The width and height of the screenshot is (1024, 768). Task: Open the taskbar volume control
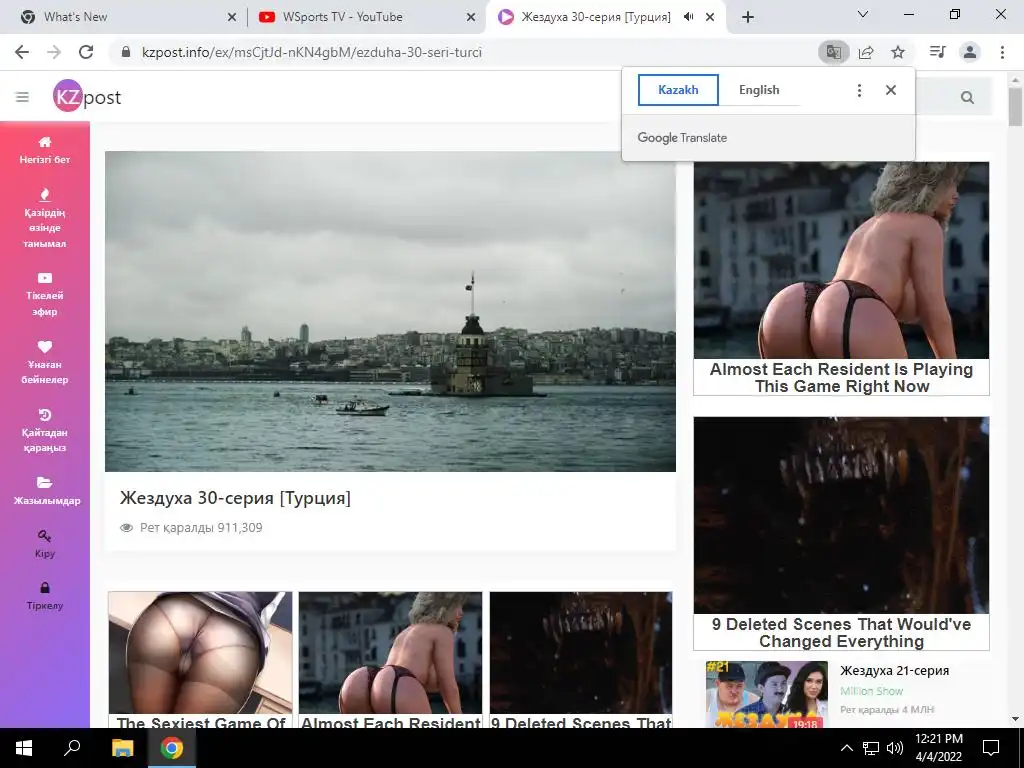coord(895,748)
